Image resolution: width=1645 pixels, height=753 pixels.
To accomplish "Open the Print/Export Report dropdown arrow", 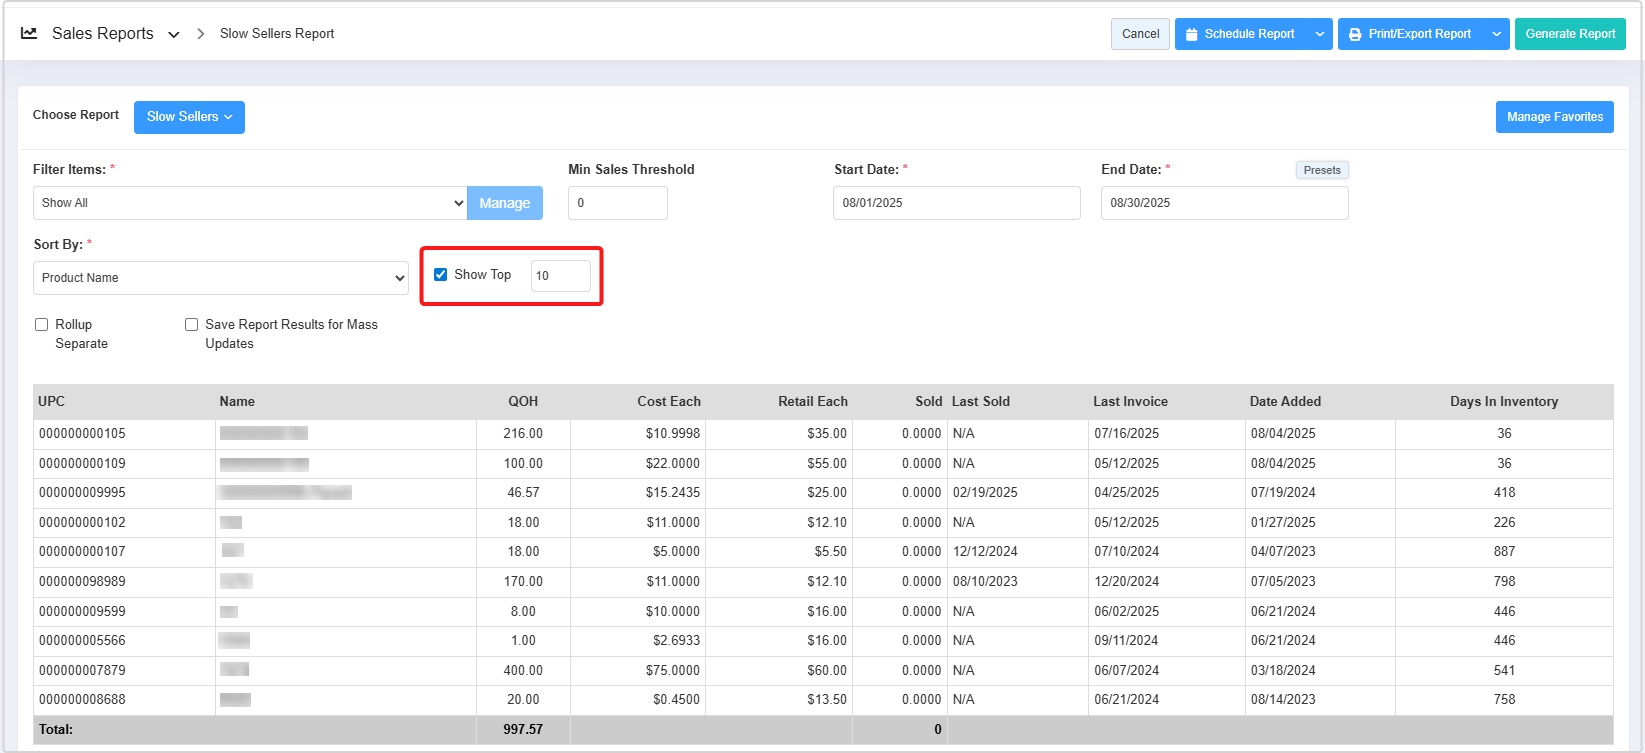I will coord(1497,34).
